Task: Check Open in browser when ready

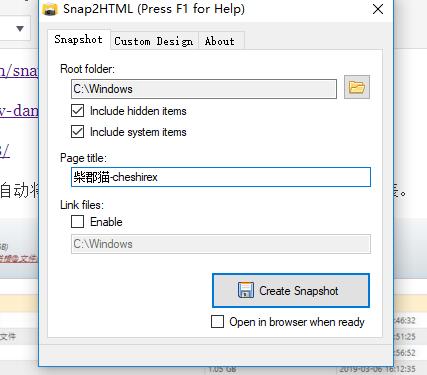Action: [217, 322]
